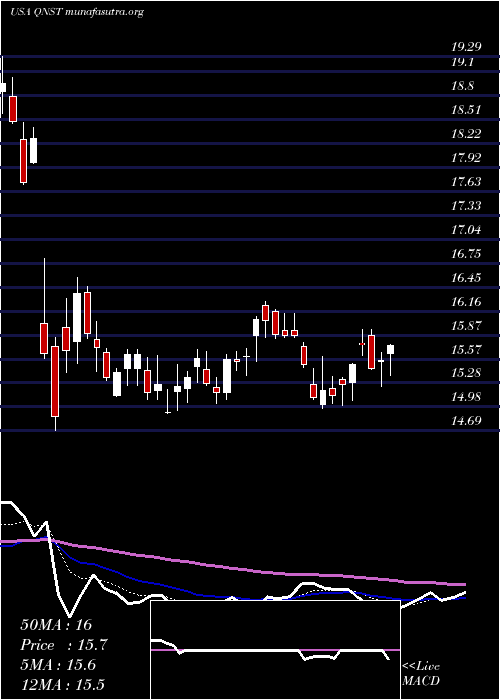The width and height of the screenshot is (500, 700).
Task: Click the 'Price : 15.7' readout
Action: 64,645
